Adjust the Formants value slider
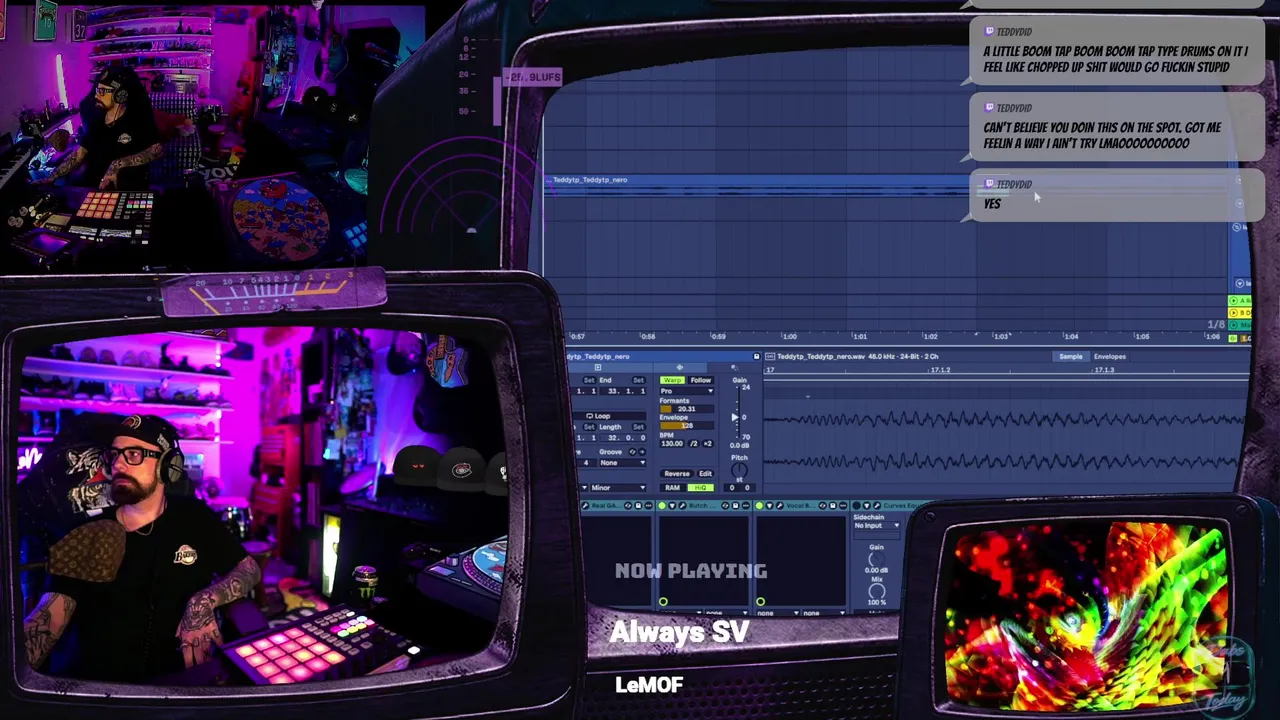 point(687,409)
